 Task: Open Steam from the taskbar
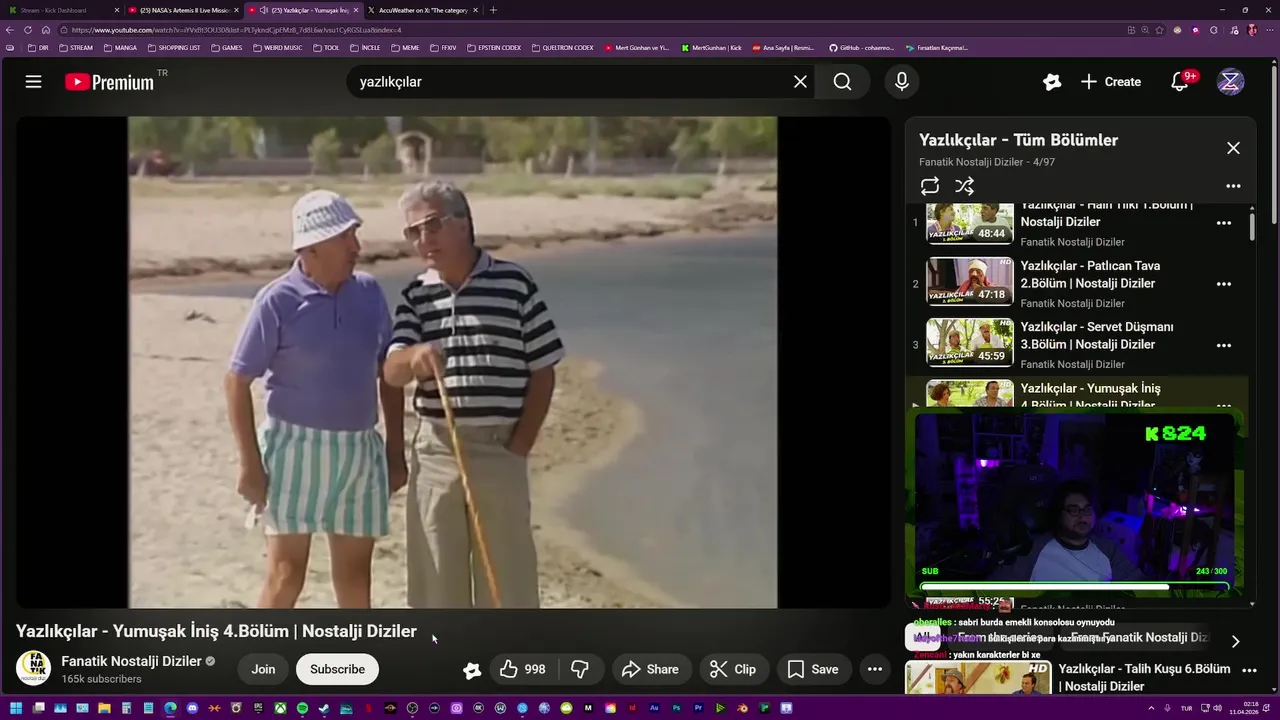pyautogui.click(x=324, y=708)
